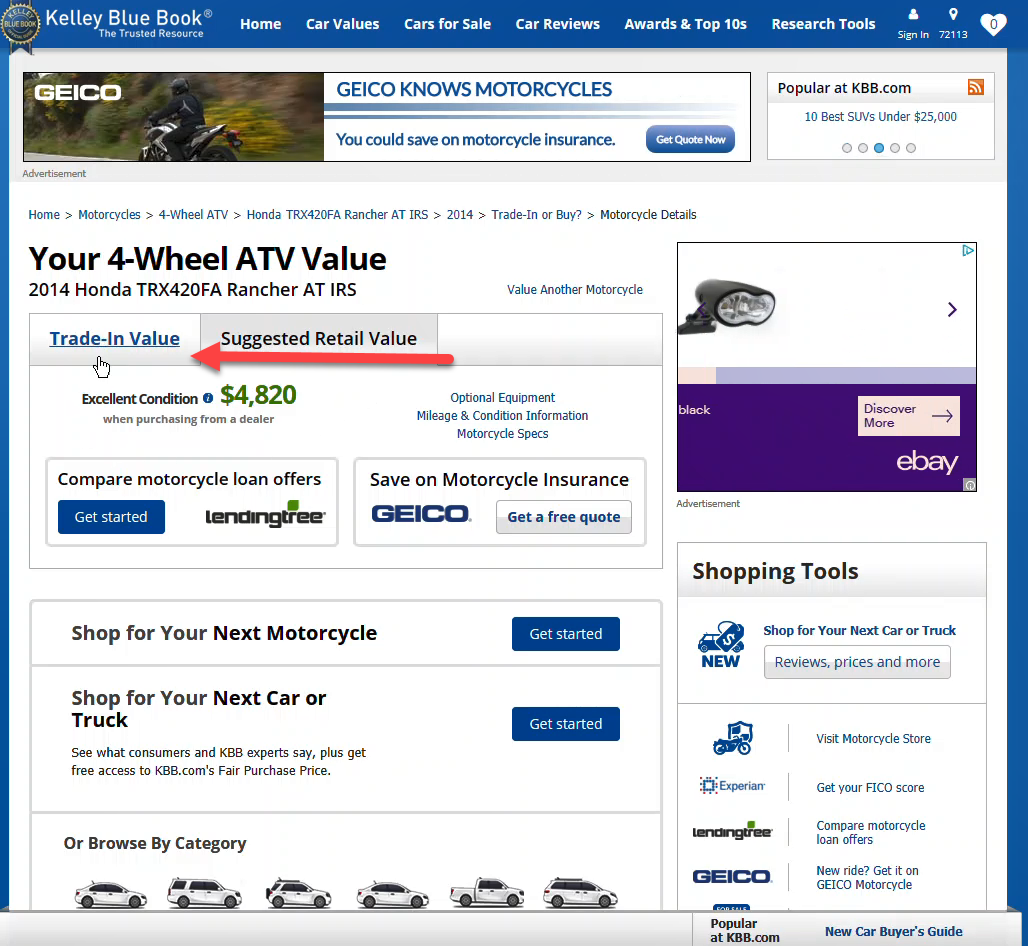Image resolution: width=1028 pixels, height=946 pixels.
Task: Click the GEICO logo in insurance box
Action: 421,514
